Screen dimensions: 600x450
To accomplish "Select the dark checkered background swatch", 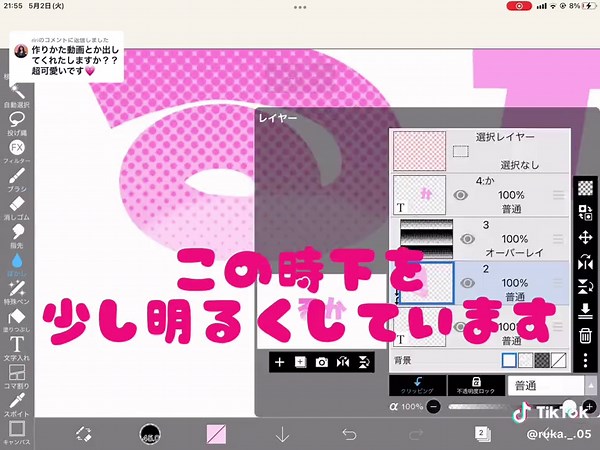I will (x=542, y=360).
